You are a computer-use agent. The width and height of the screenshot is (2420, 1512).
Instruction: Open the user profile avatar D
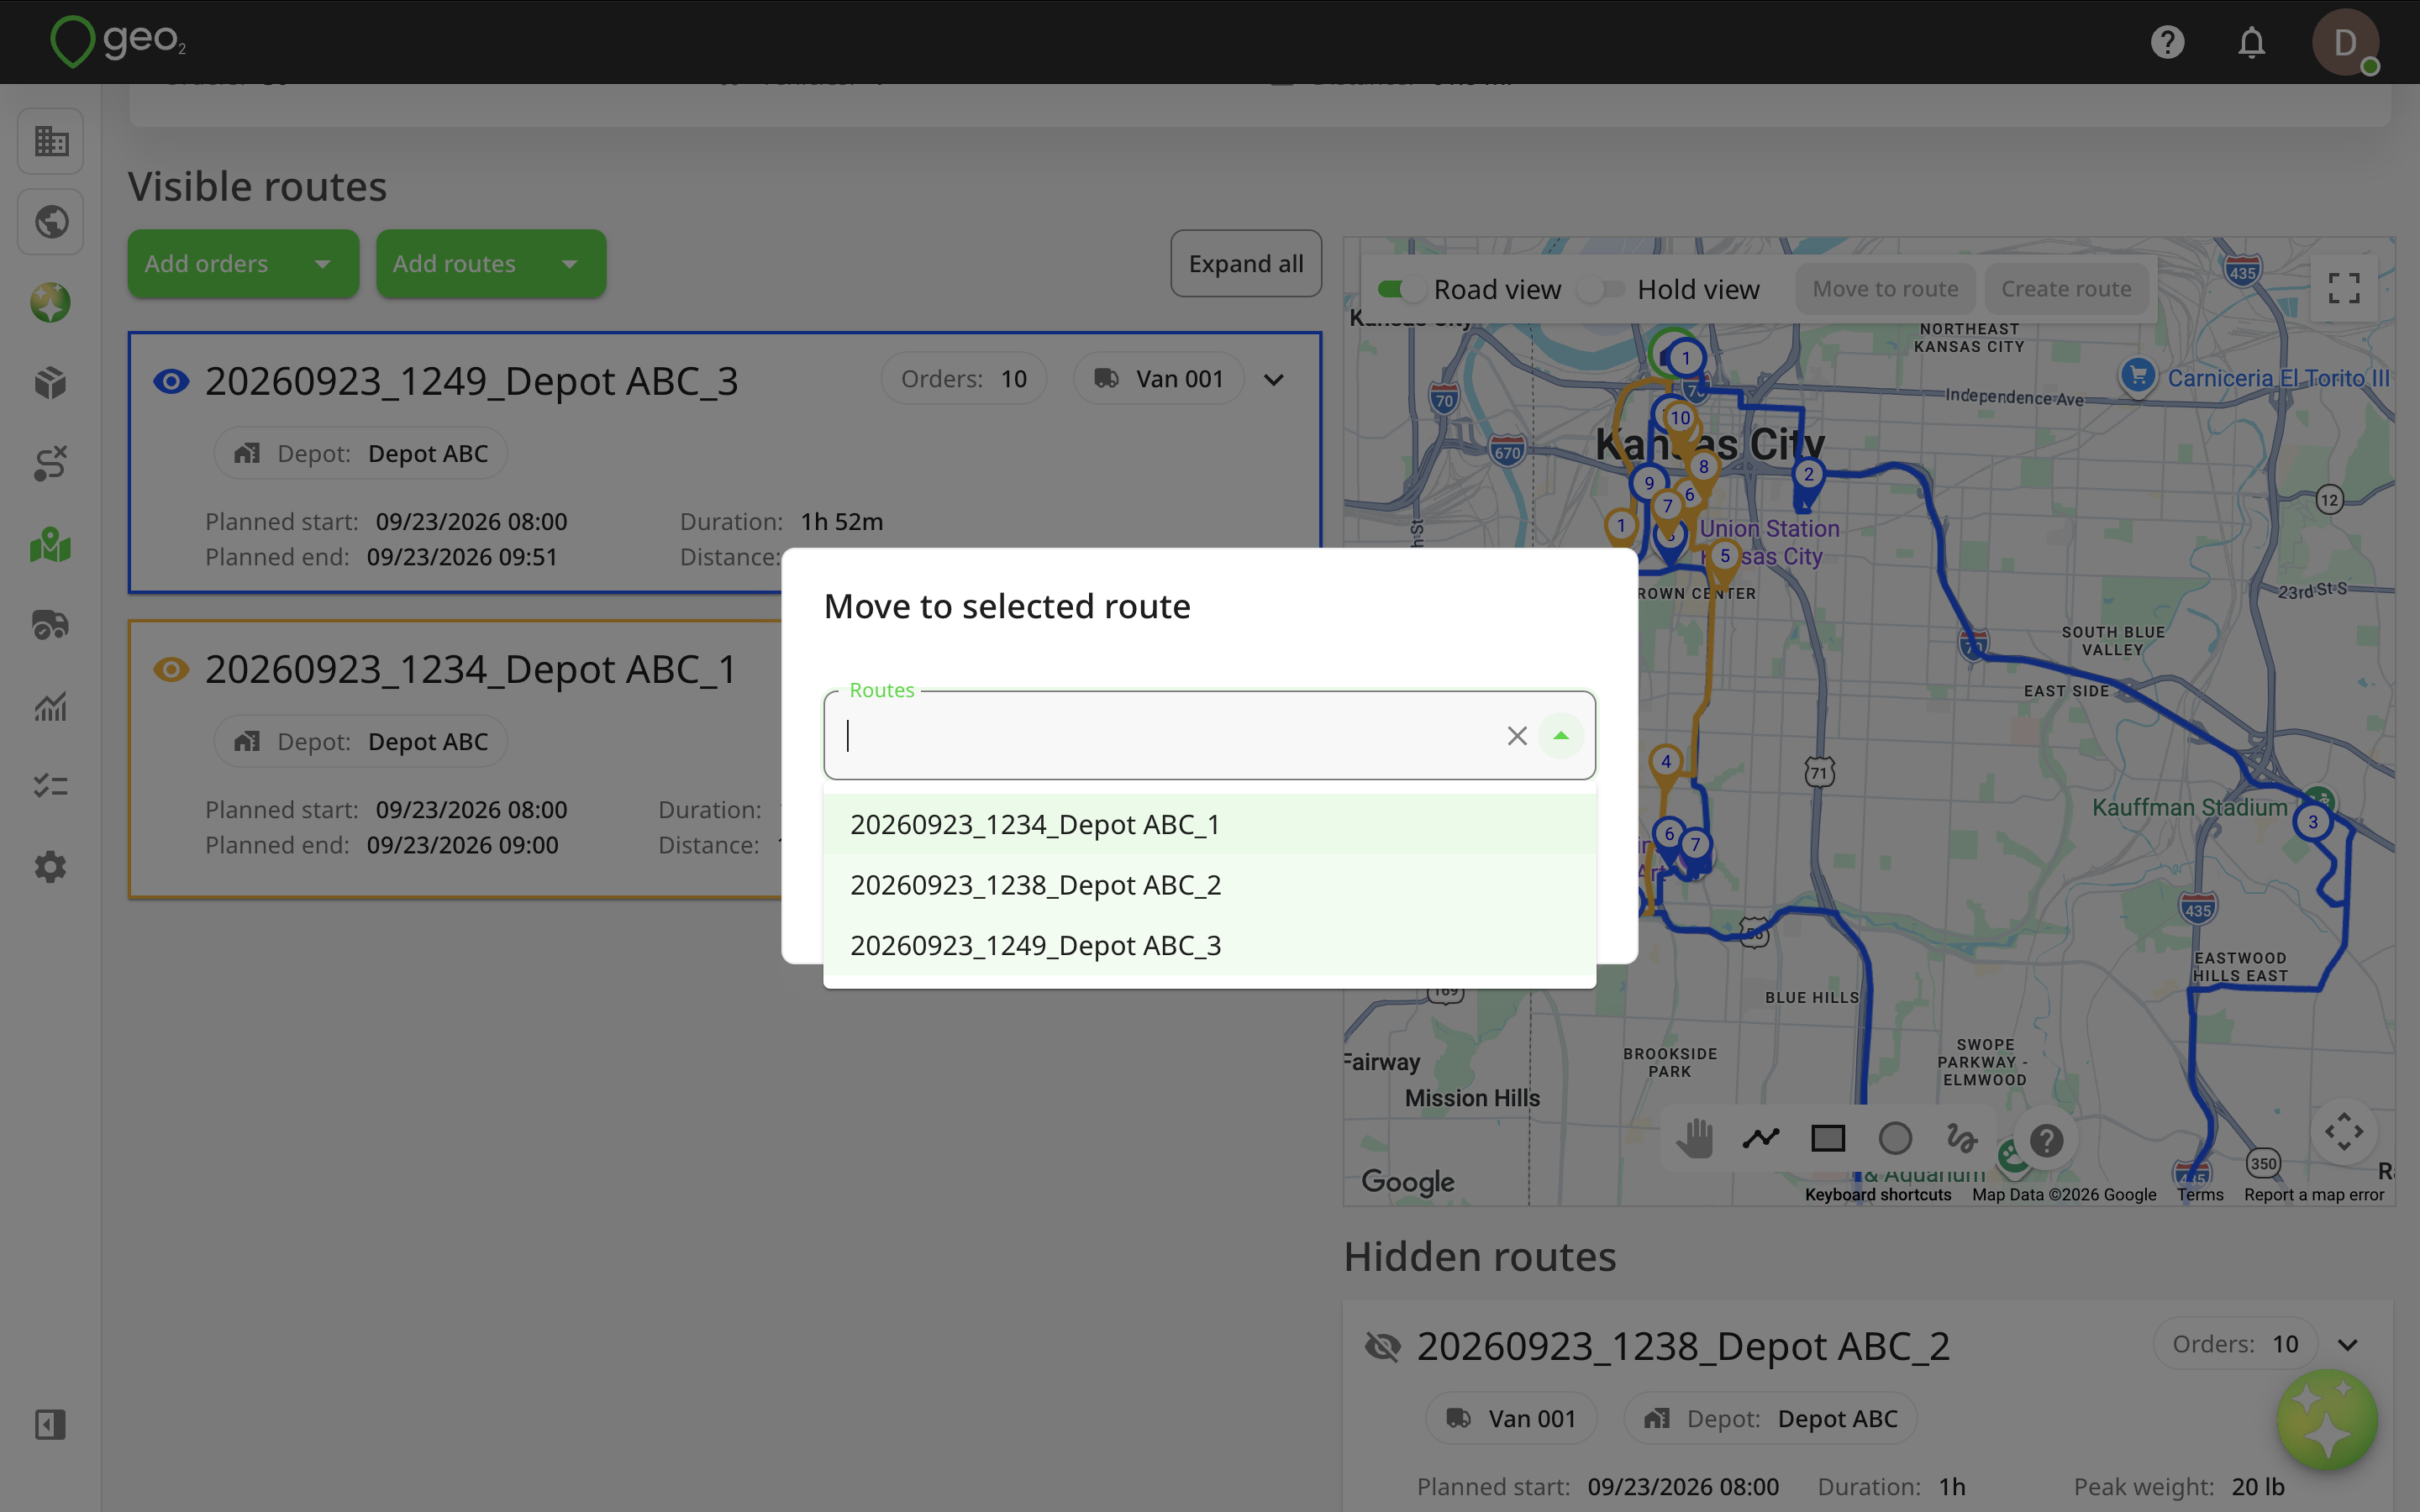tap(2345, 42)
